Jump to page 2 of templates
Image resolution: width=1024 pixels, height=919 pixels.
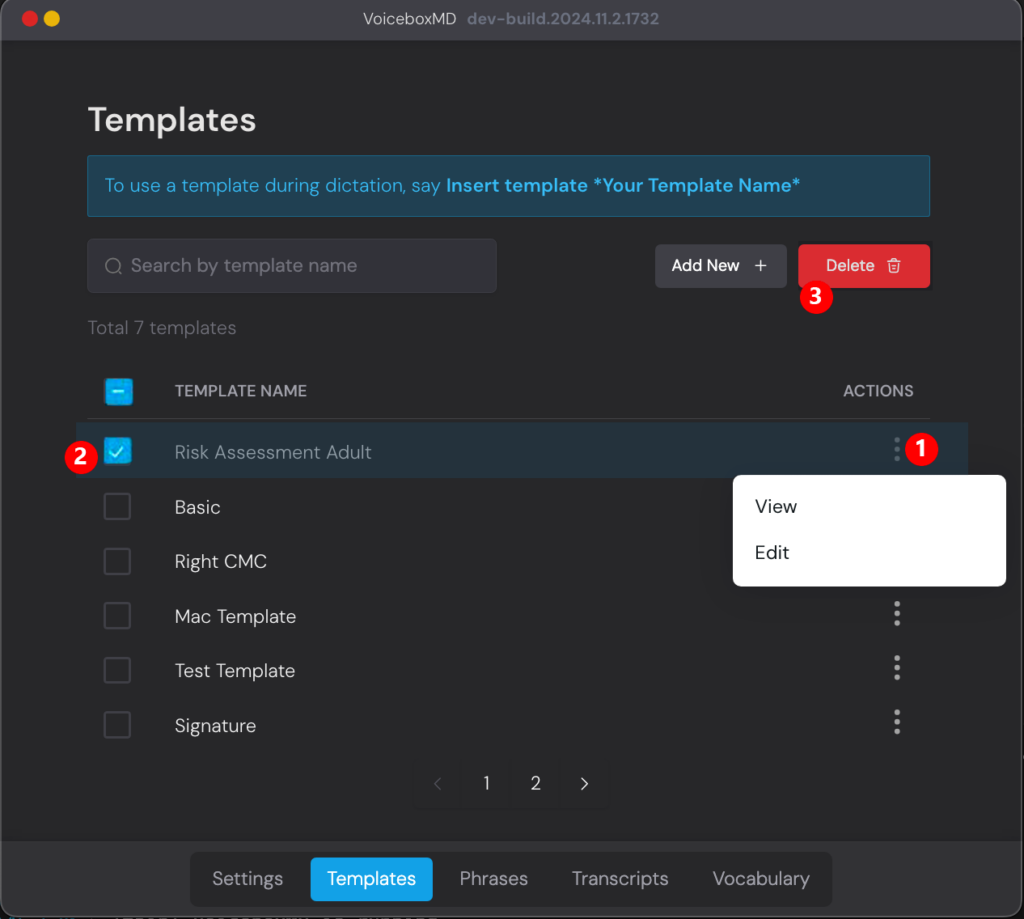coord(536,784)
